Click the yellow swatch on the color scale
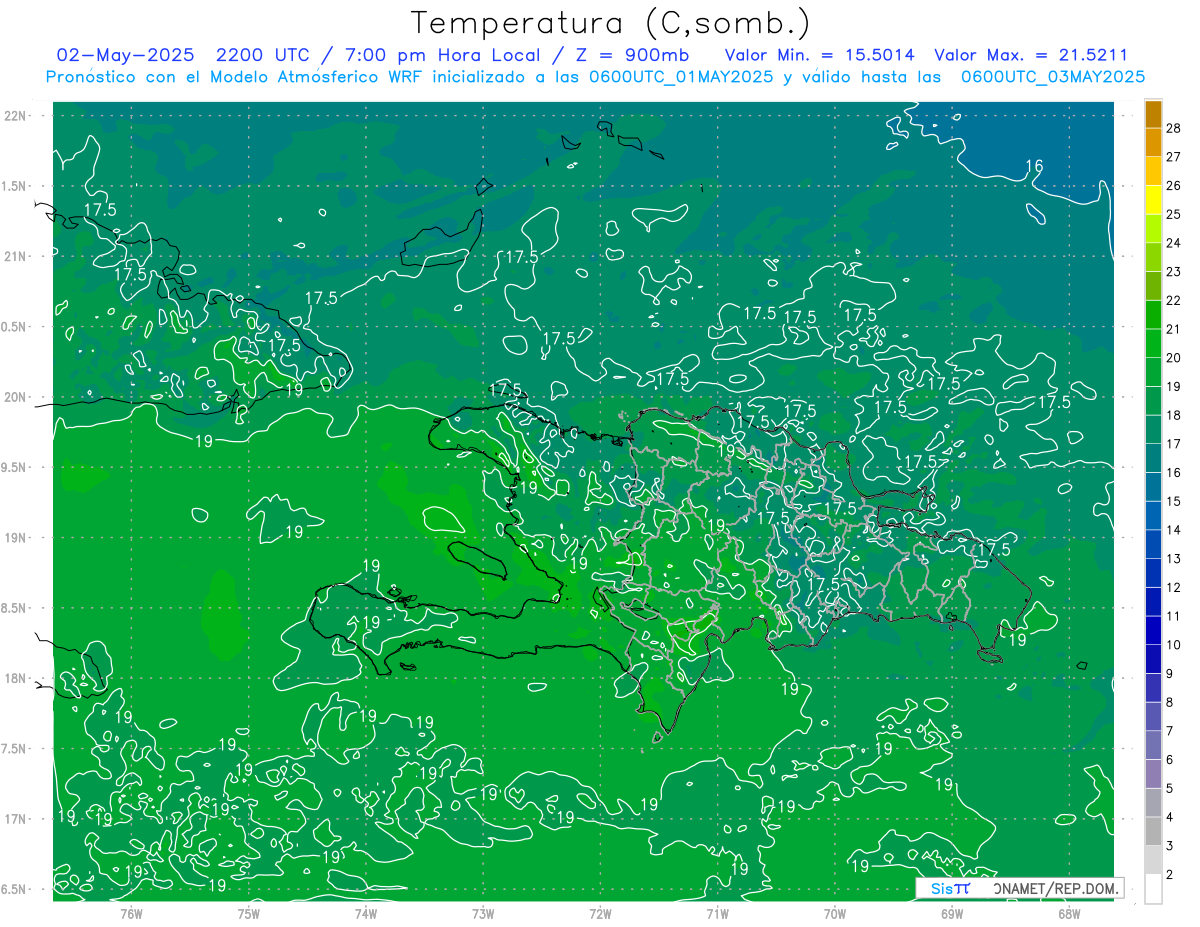The width and height of the screenshot is (1200, 927). [1153, 200]
